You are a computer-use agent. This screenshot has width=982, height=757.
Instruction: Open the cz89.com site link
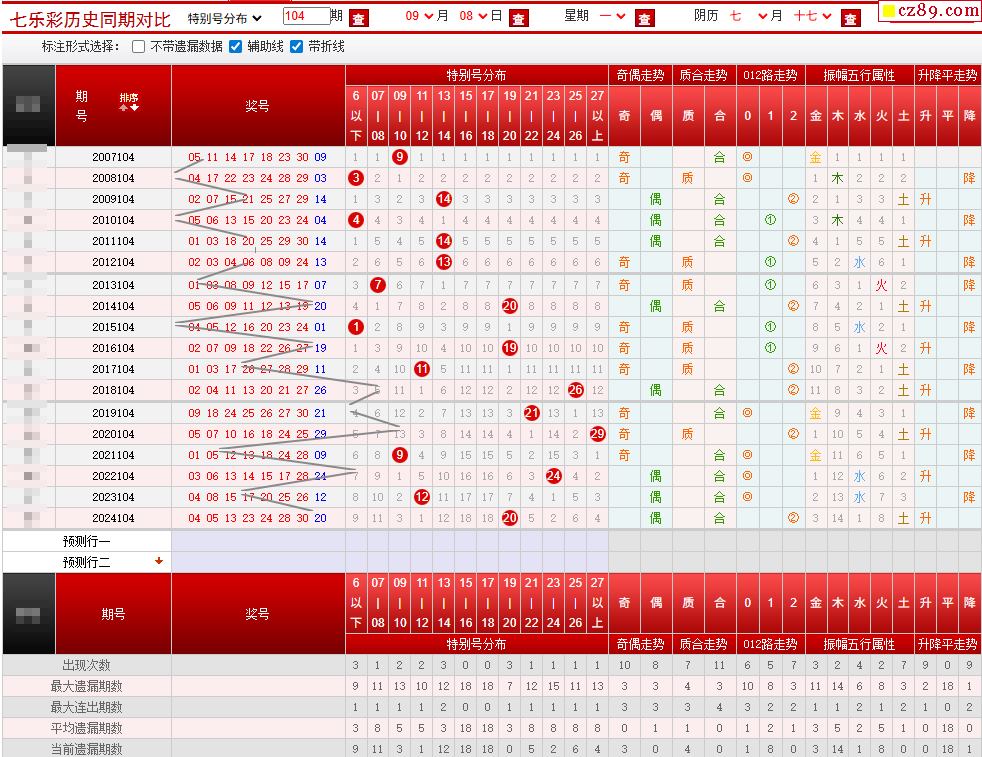930,11
